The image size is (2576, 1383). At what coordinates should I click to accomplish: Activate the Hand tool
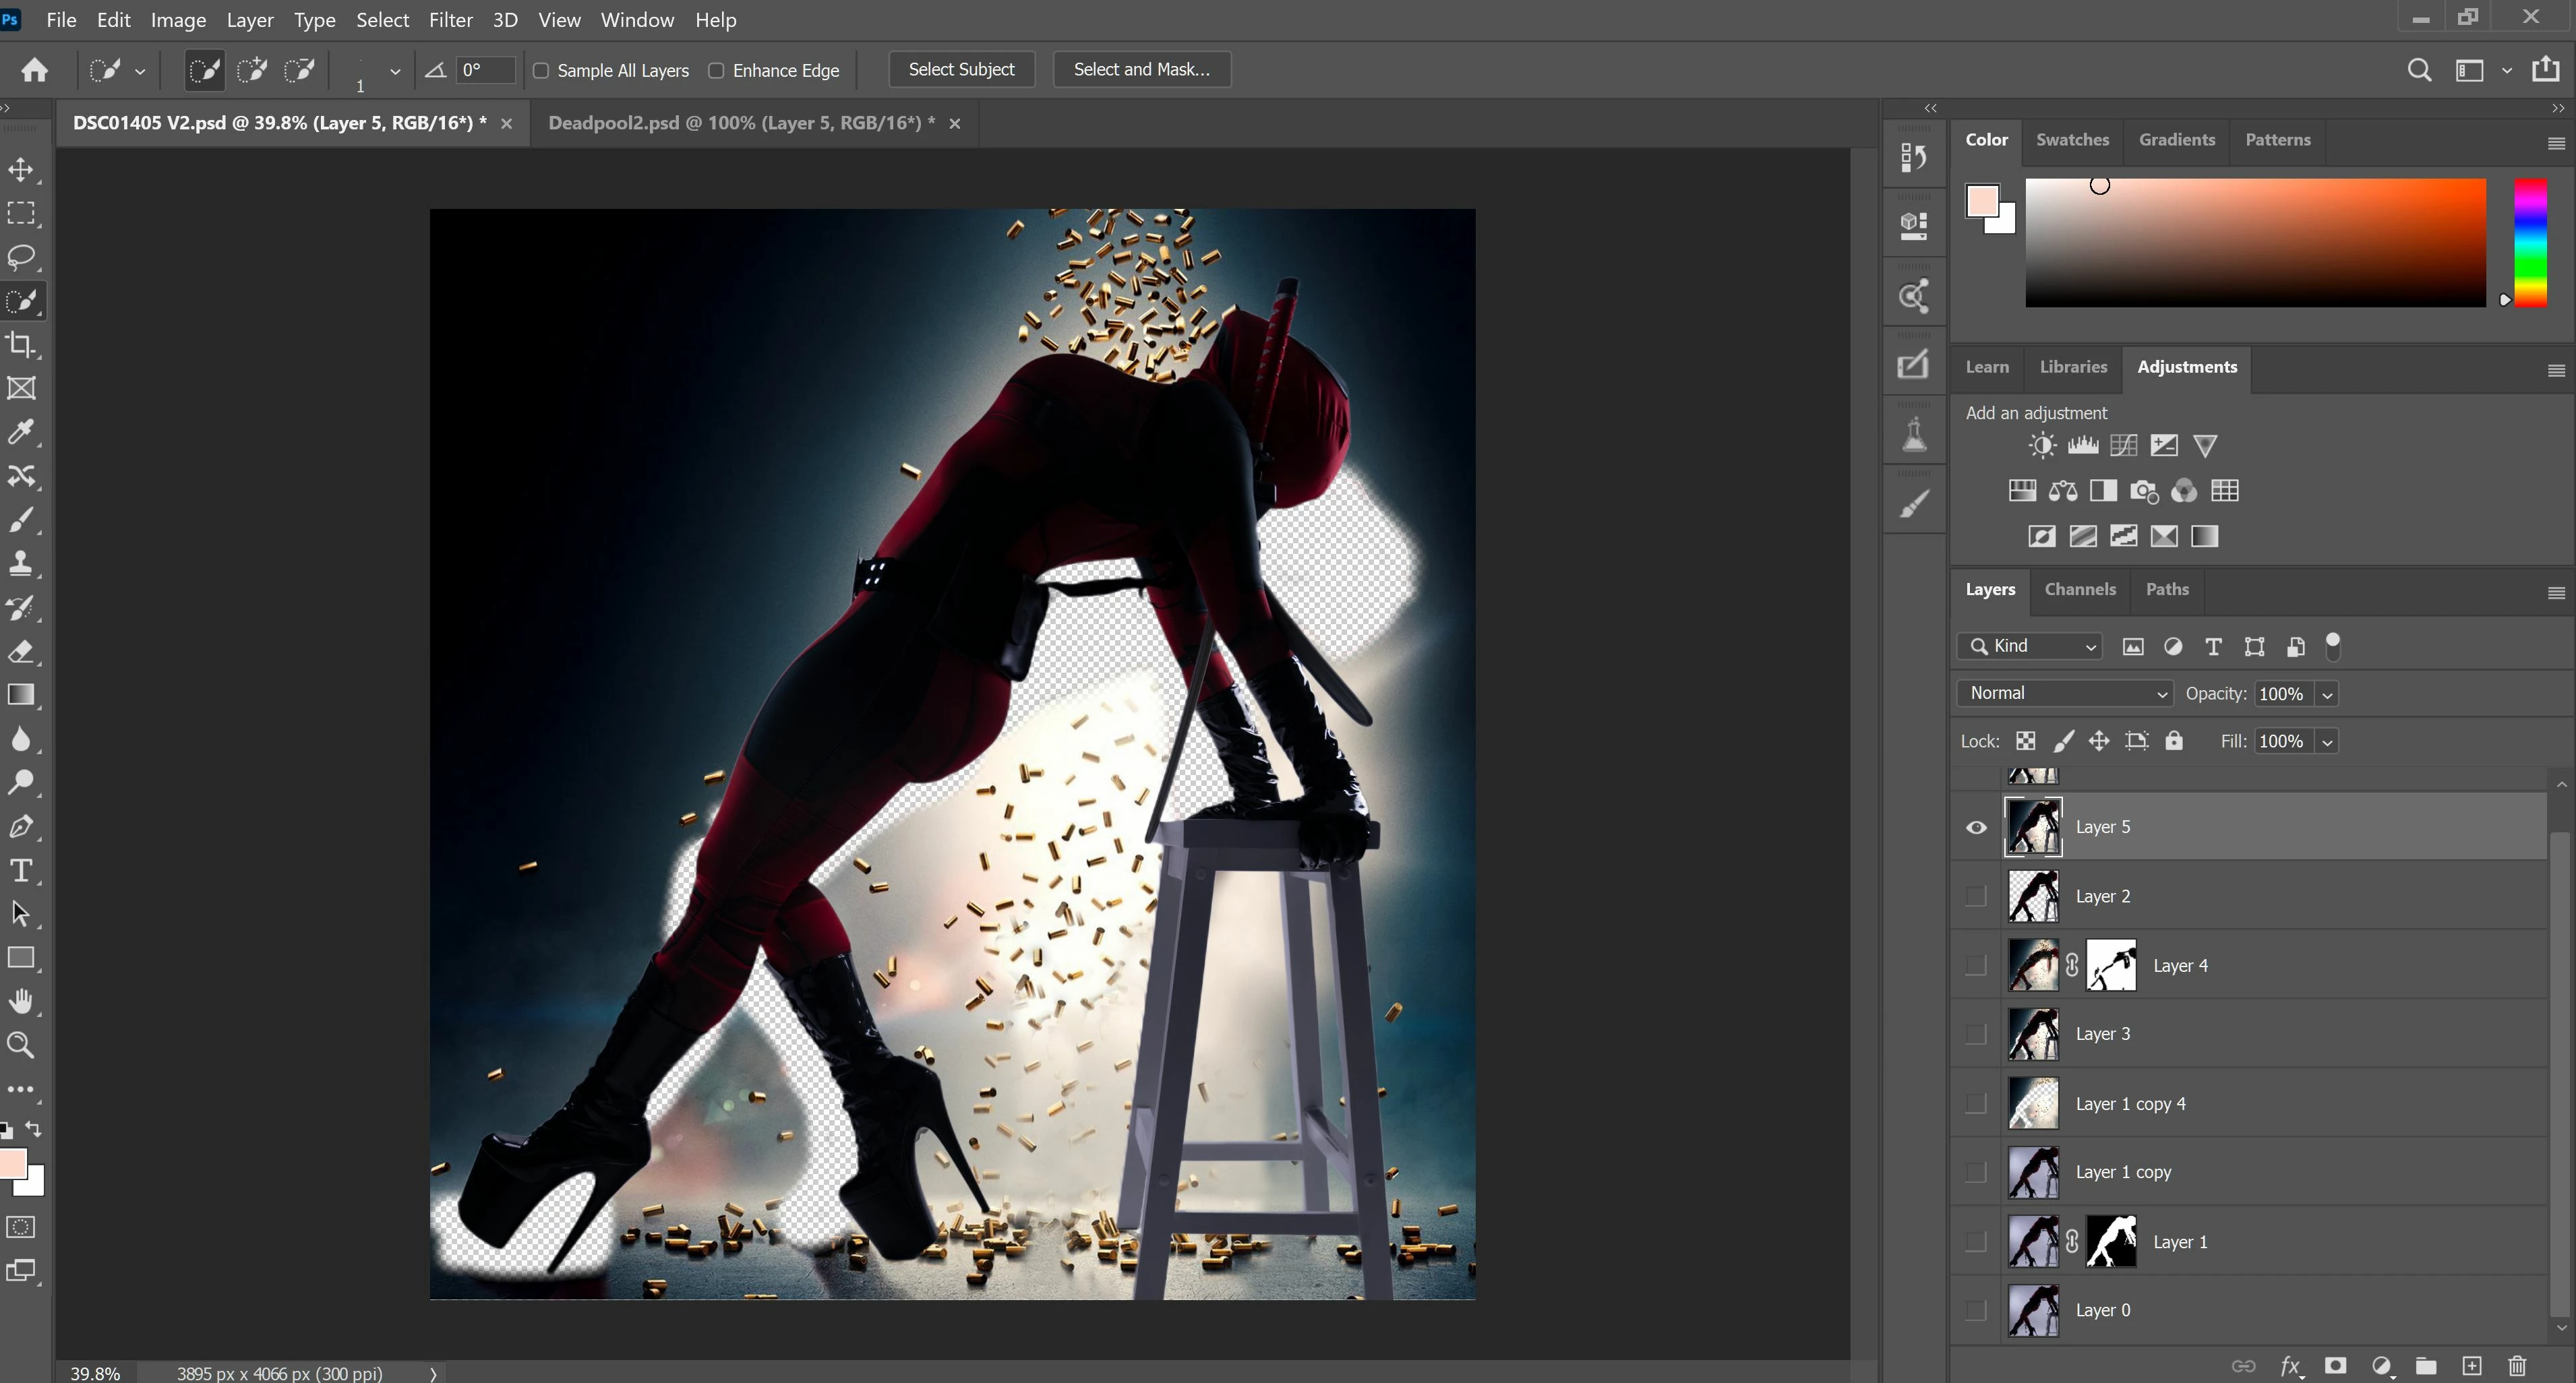tap(21, 1001)
